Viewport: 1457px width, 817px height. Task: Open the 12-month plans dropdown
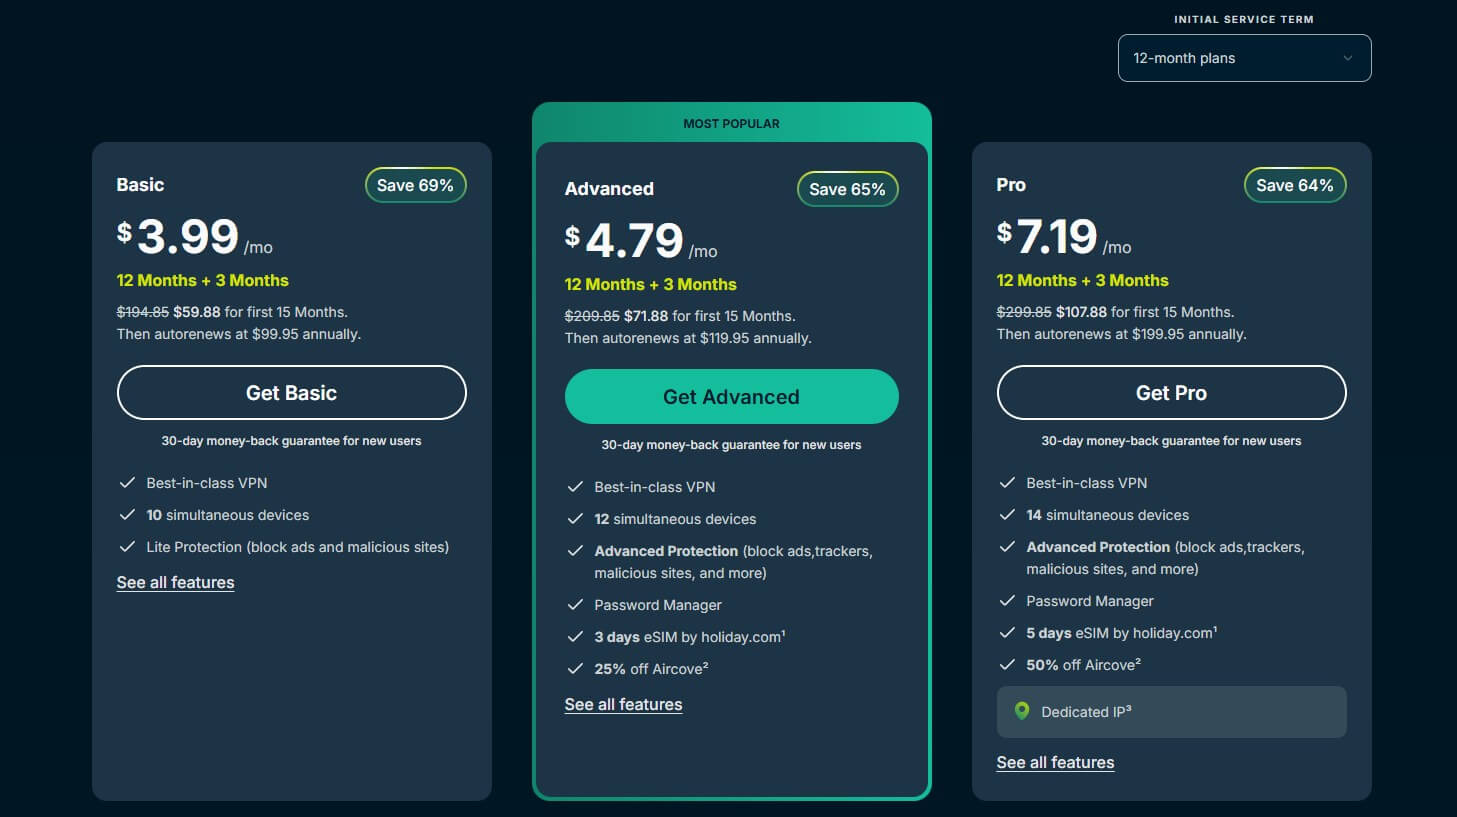click(x=1244, y=58)
